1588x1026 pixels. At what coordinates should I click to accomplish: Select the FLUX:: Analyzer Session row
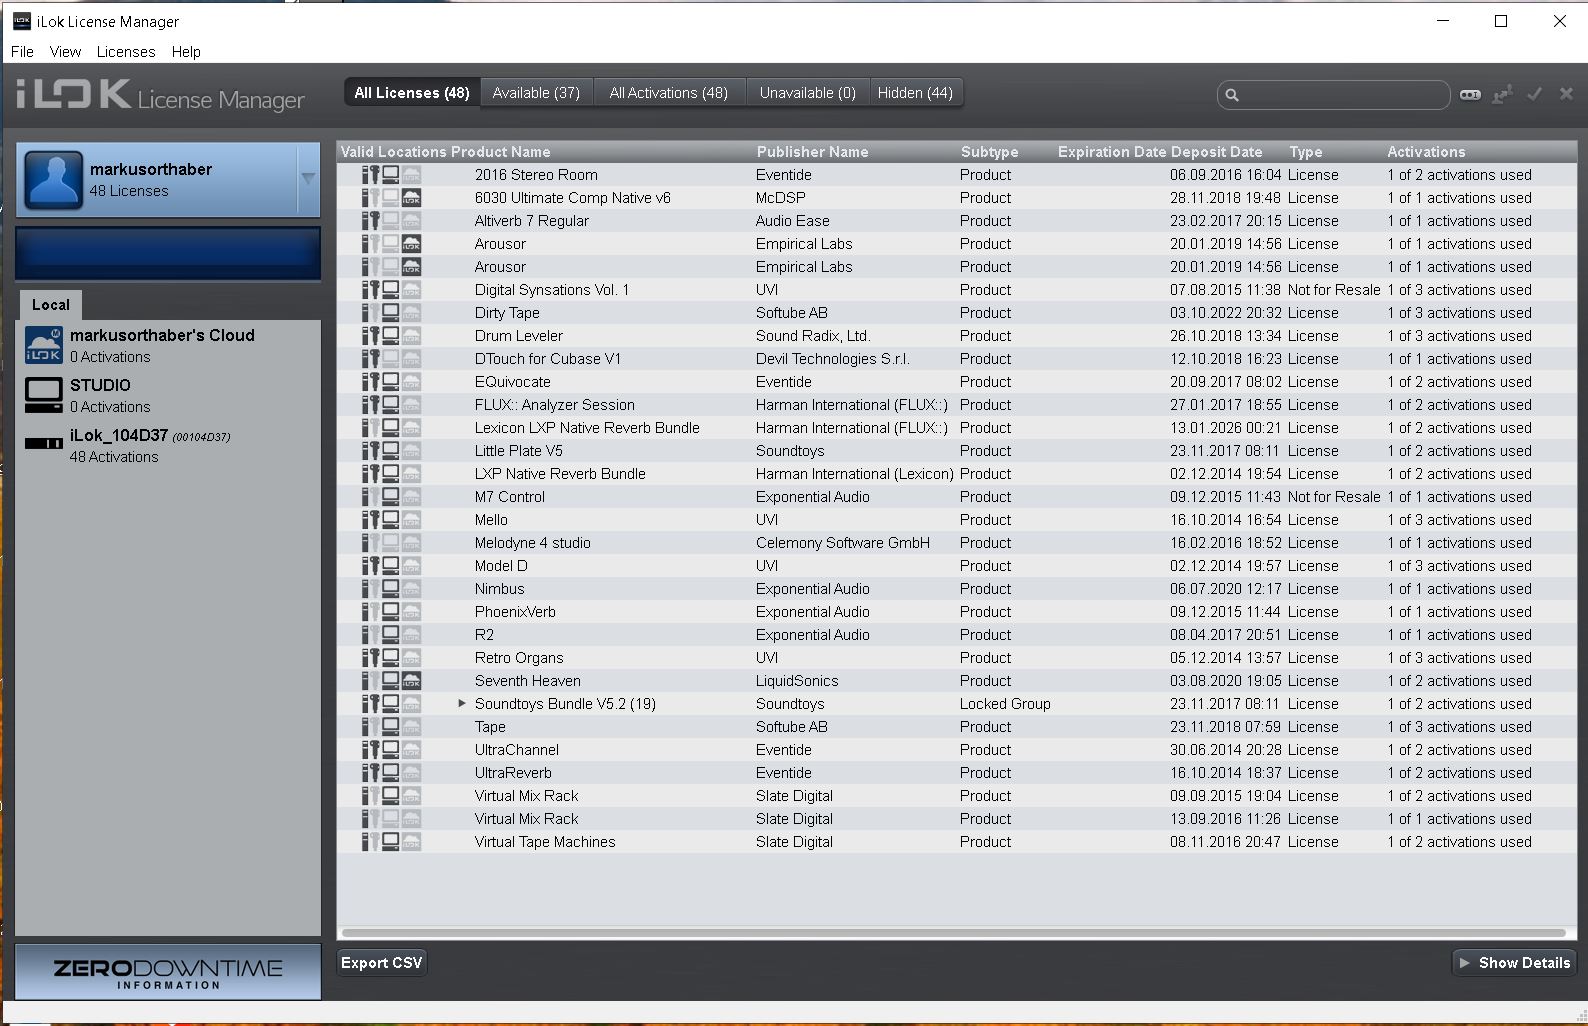pyautogui.click(x=957, y=405)
